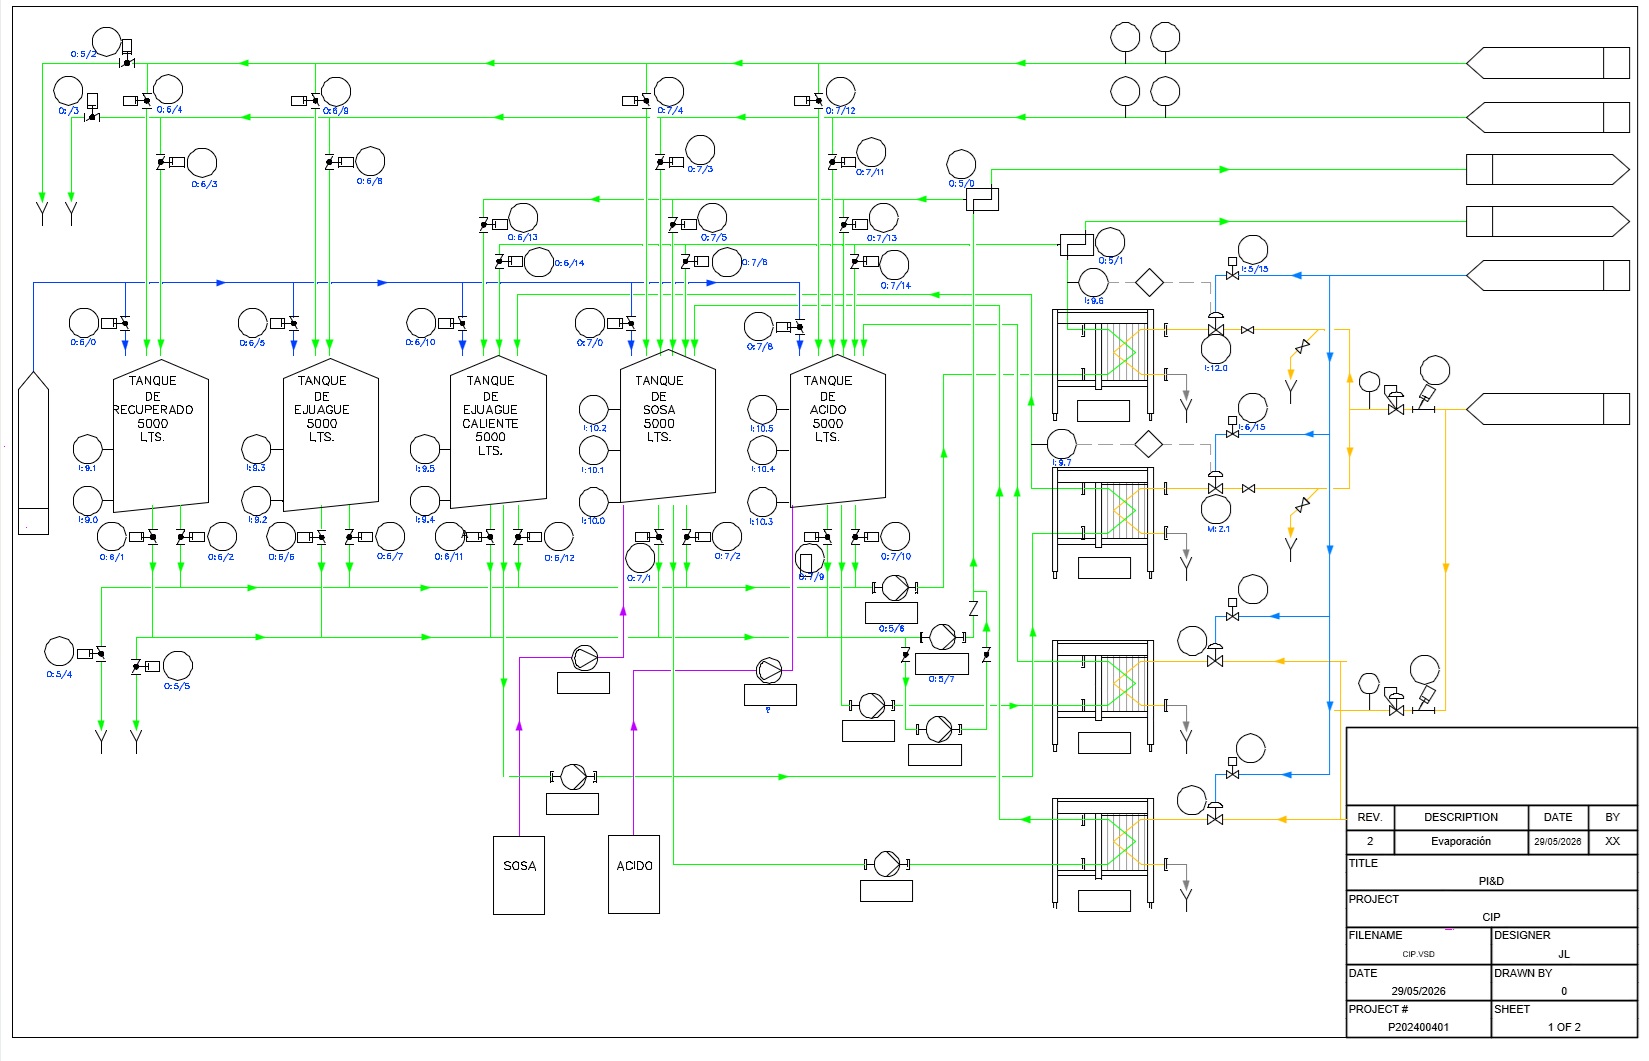Select the pump symbol labeled O:5/7
1649x1061 pixels.
[x=943, y=637]
